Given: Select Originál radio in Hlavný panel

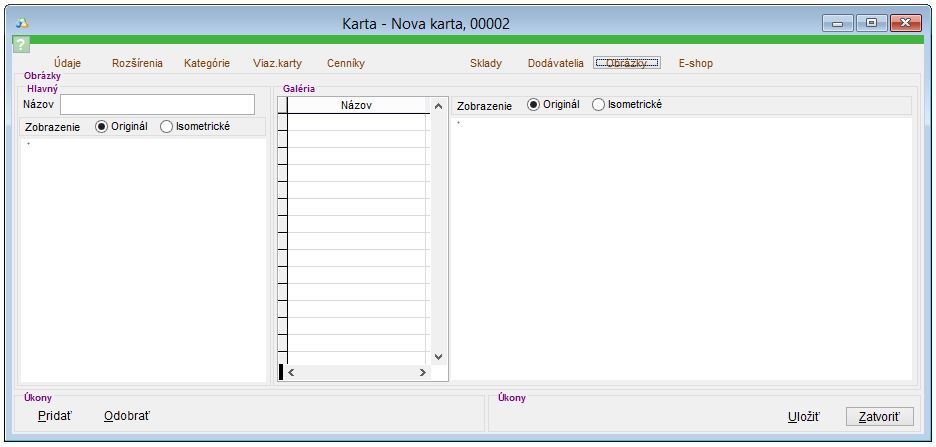Looking at the screenshot, I should 102,127.
